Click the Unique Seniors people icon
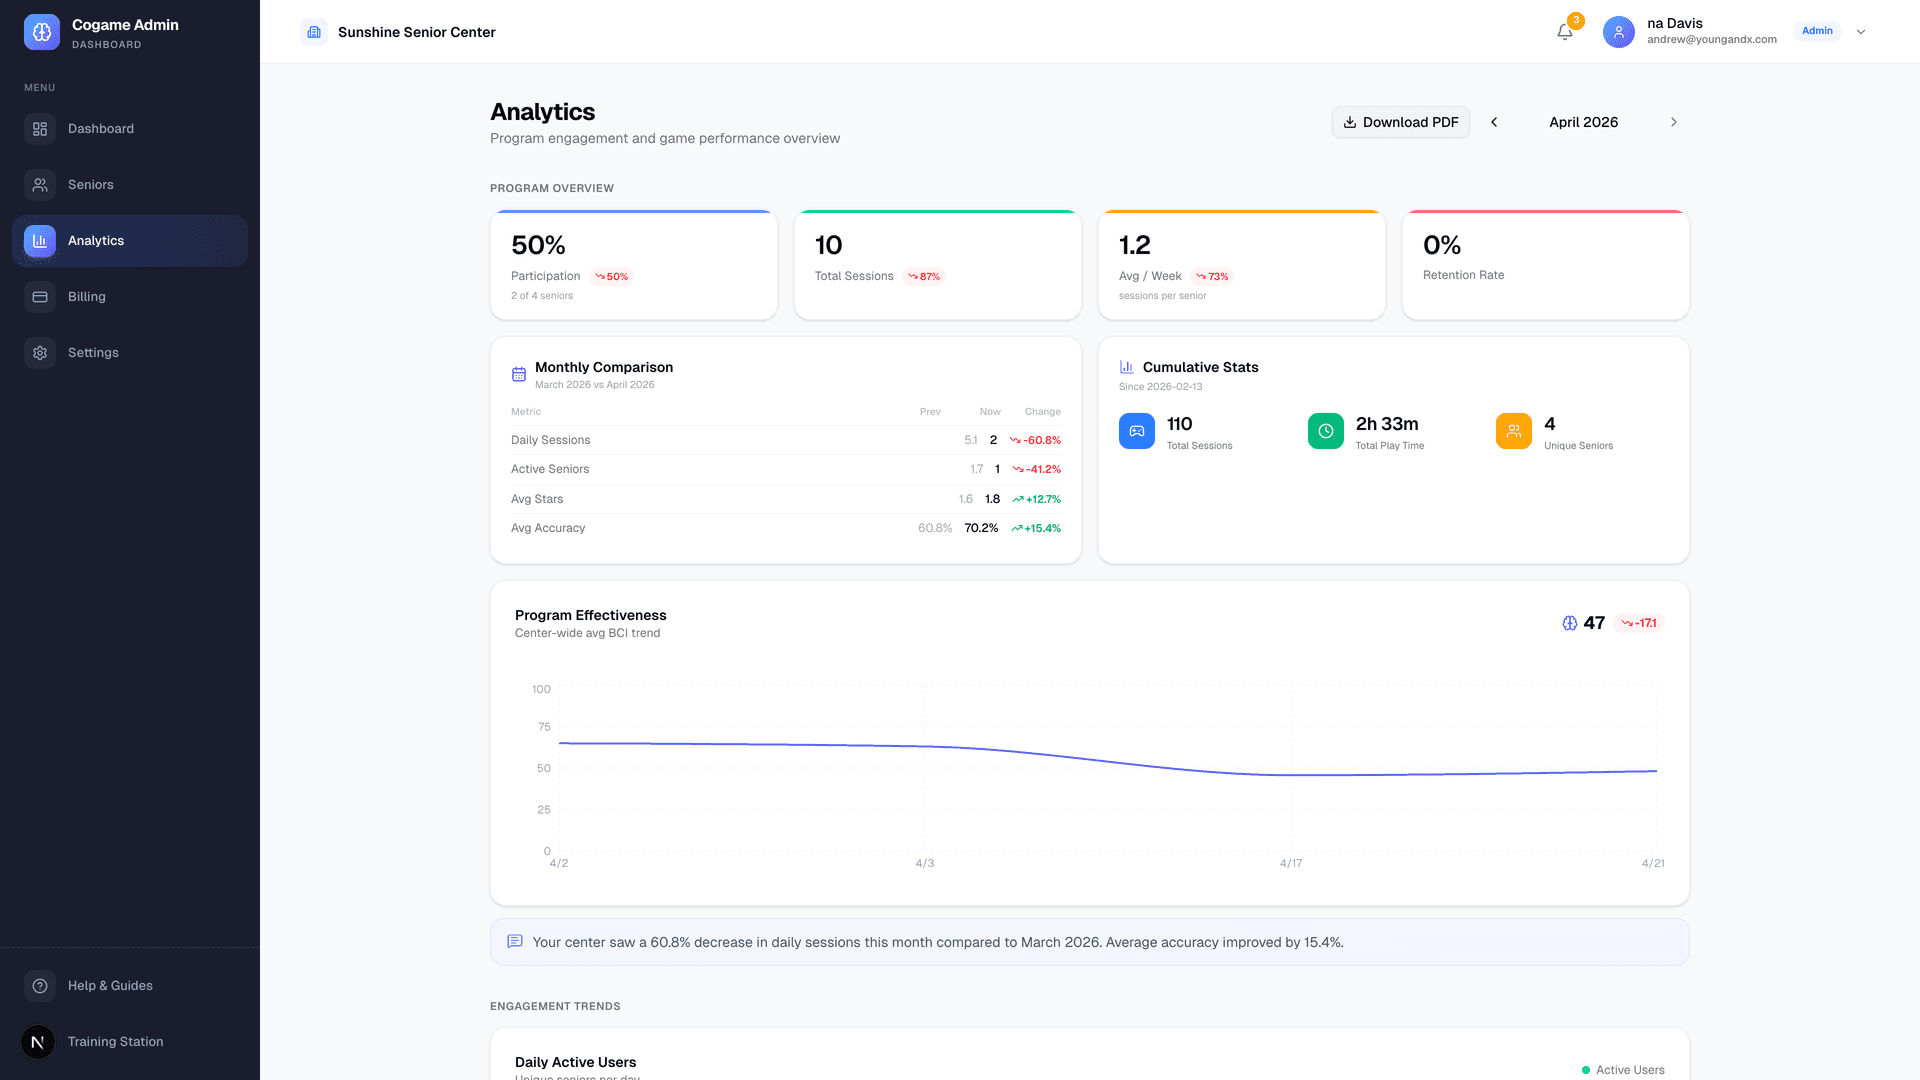Viewport: 1920px width, 1080px height. tap(1513, 431)
